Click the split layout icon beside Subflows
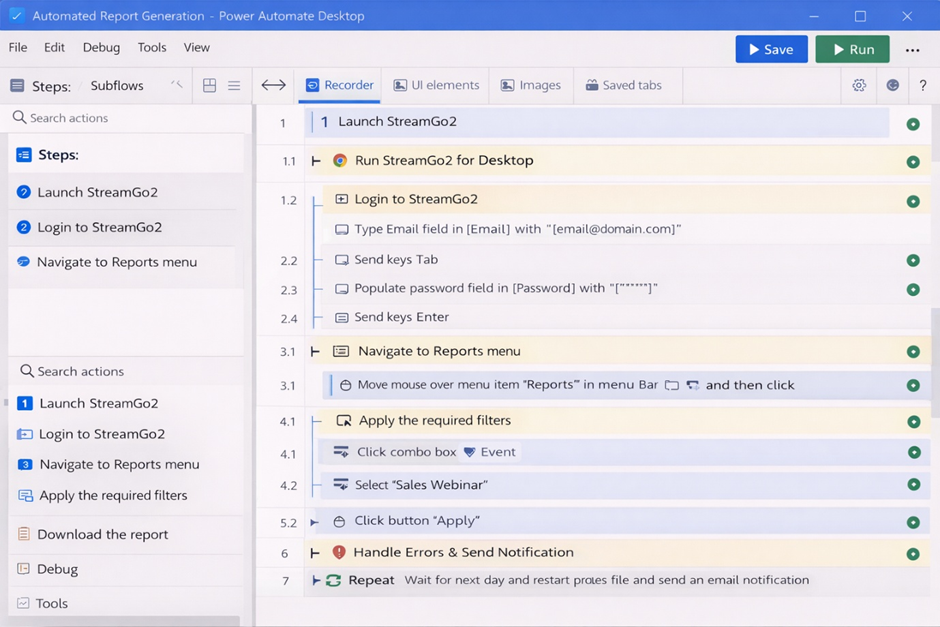Screen dimensions: 940x627 (x=209, y=86)
